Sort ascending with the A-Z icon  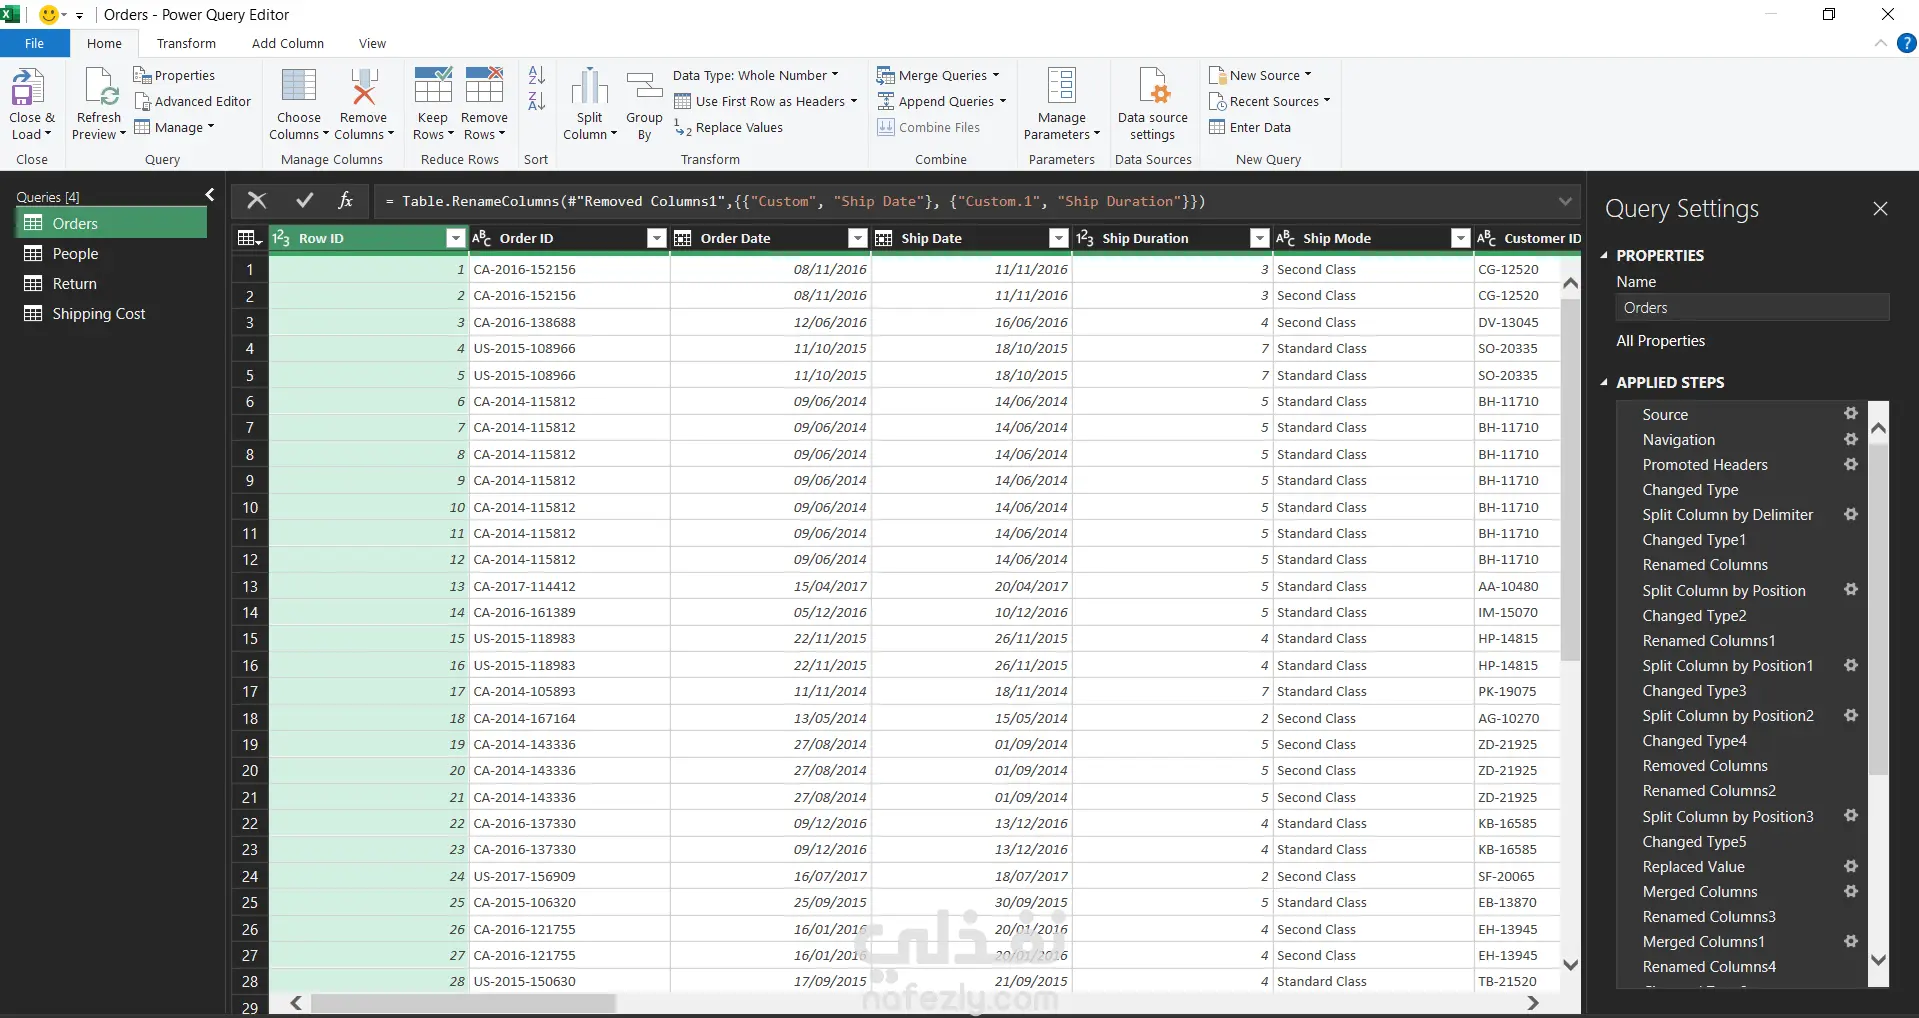(x=537, y=75)
